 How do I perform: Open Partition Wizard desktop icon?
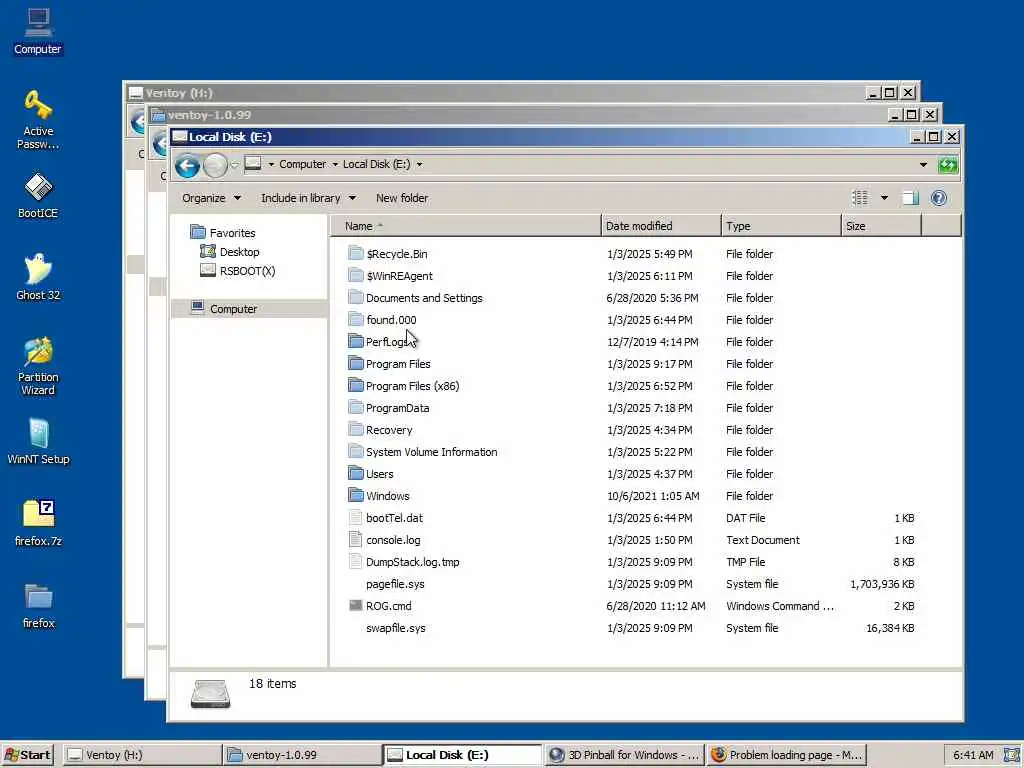[38, 366]
